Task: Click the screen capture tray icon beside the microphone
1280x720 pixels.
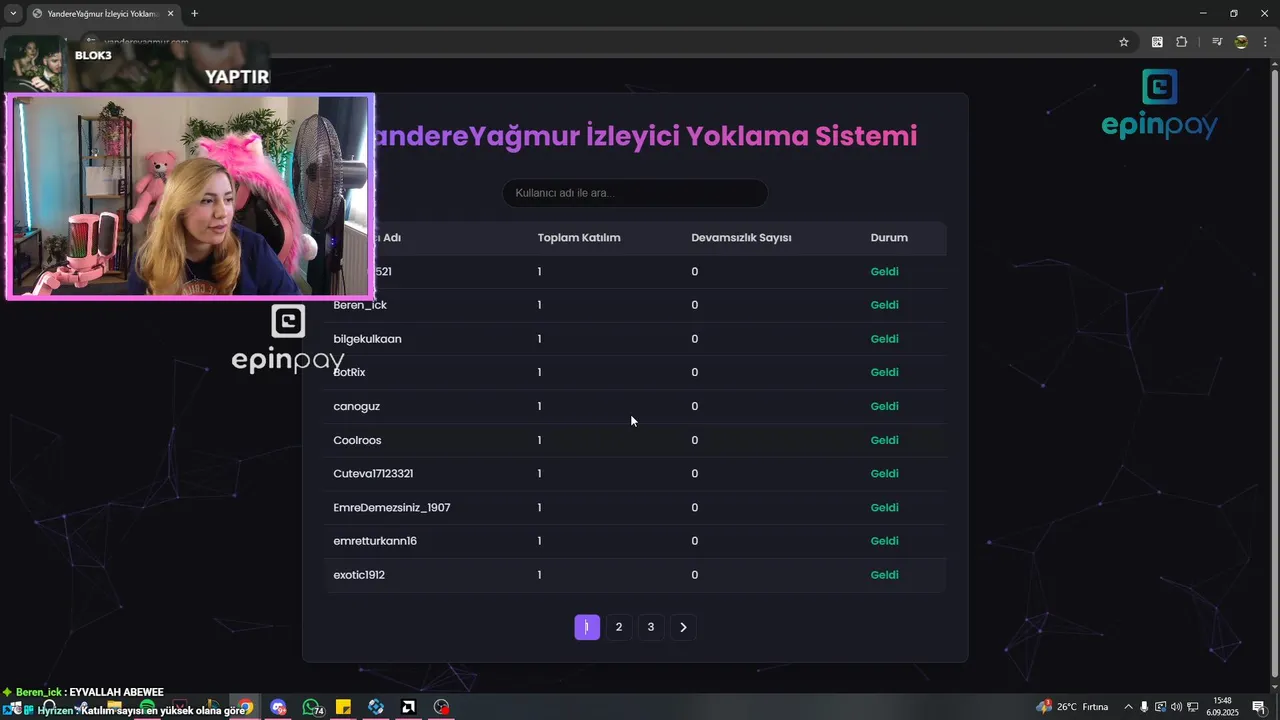Action: point(1160,707)
